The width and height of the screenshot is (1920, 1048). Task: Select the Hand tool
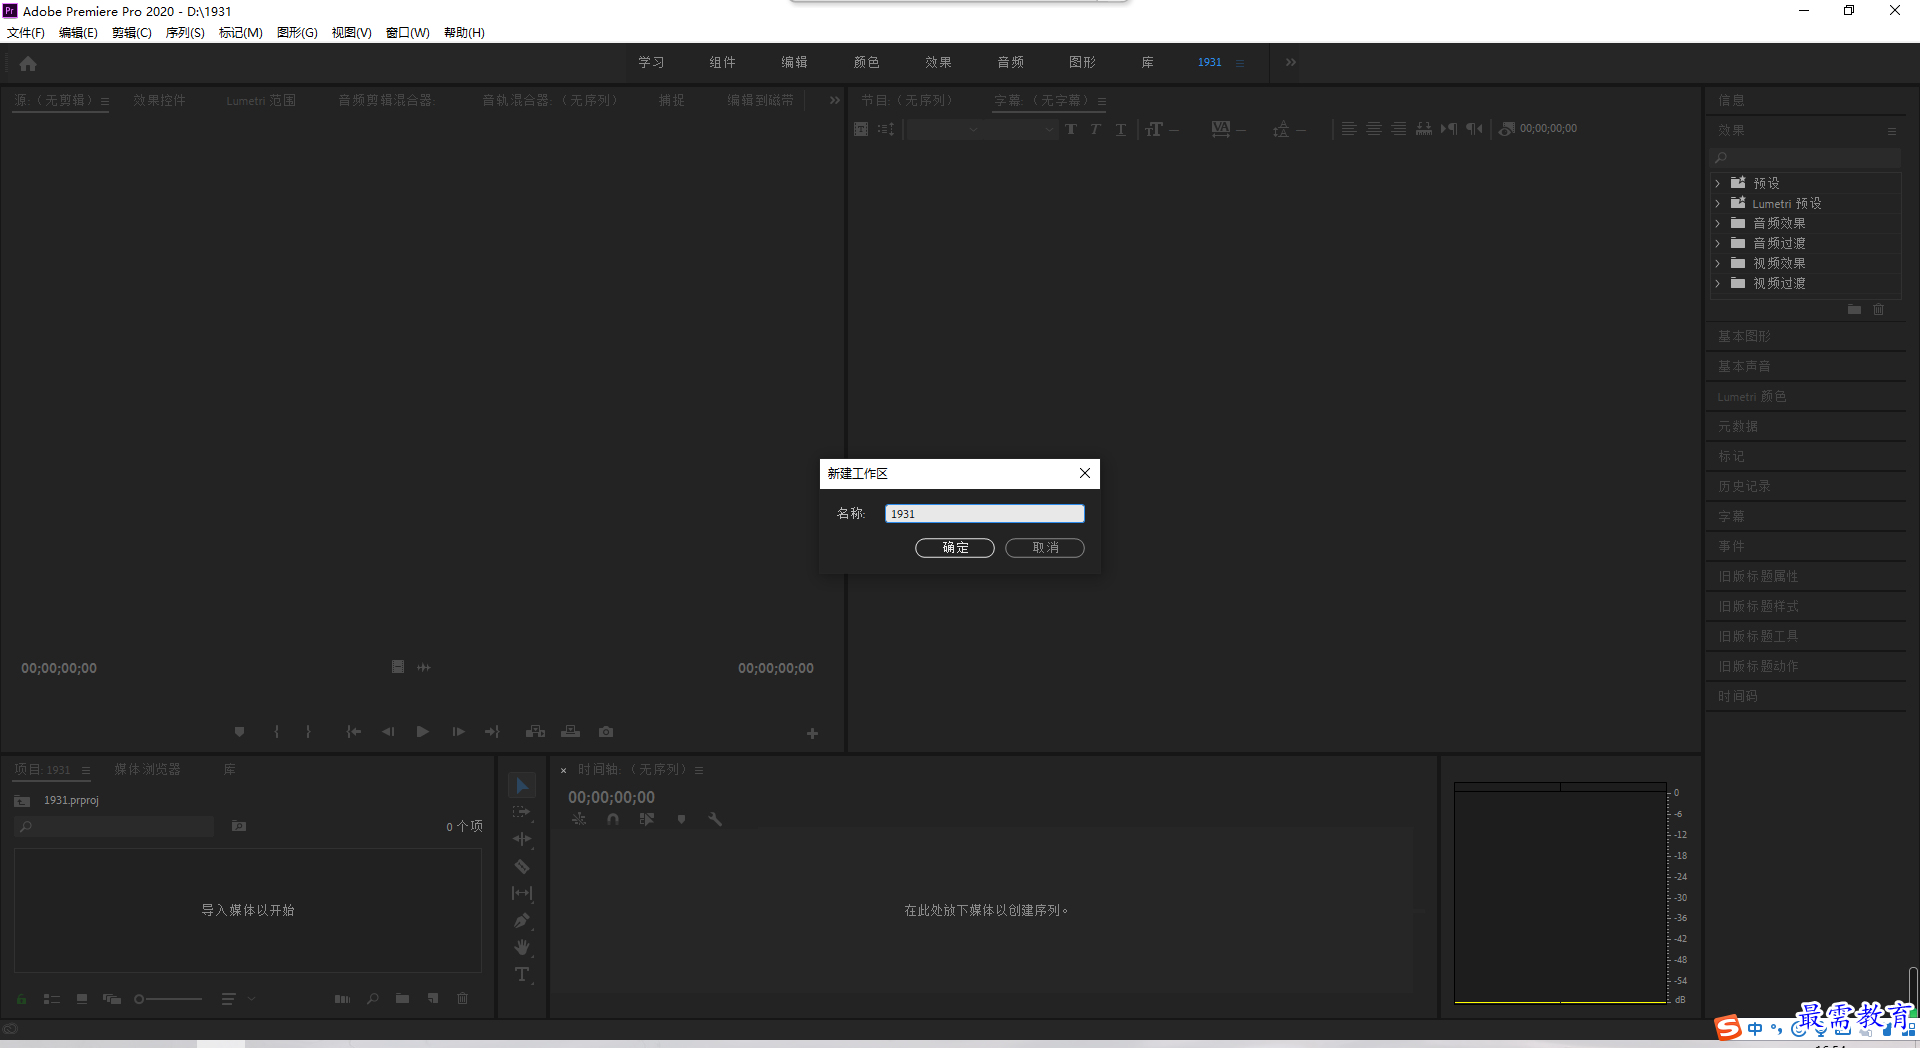[x=522, y=948]
